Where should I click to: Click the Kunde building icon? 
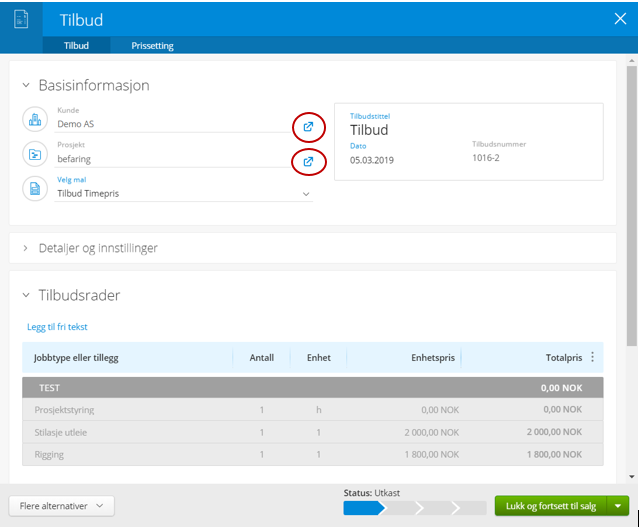35,119
